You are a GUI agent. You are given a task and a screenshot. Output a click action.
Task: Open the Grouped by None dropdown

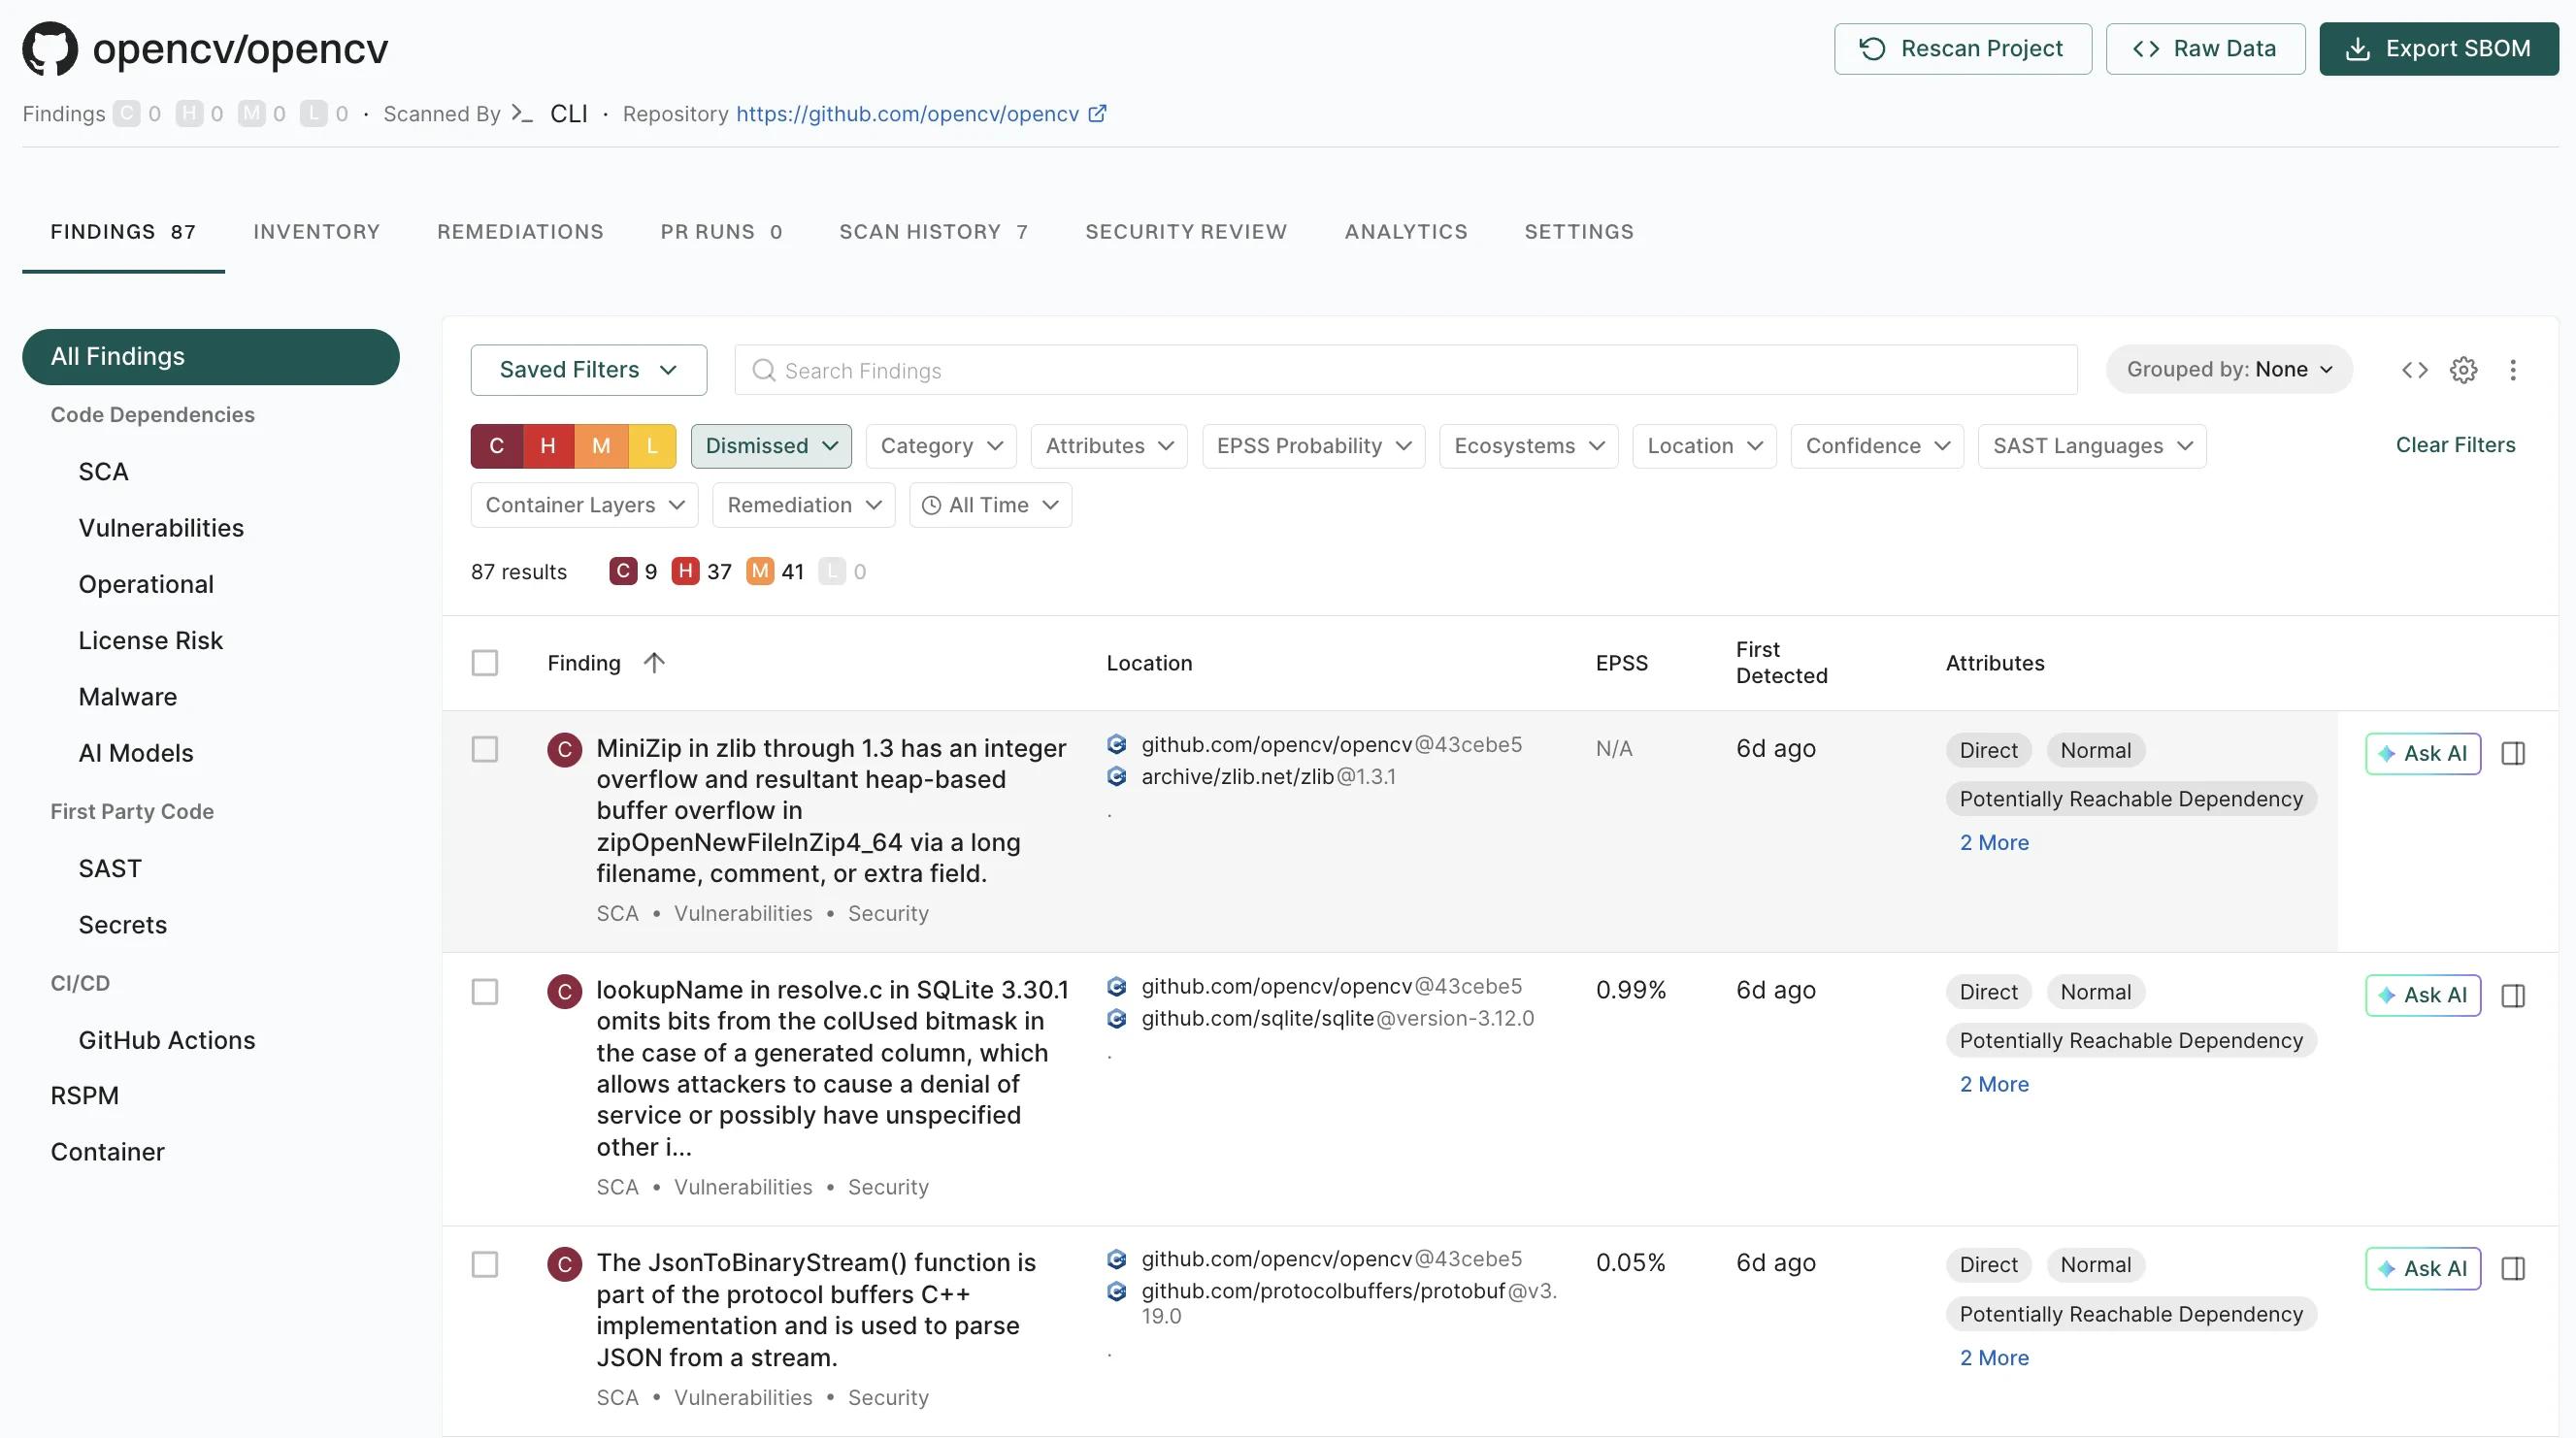[2228, 370]
